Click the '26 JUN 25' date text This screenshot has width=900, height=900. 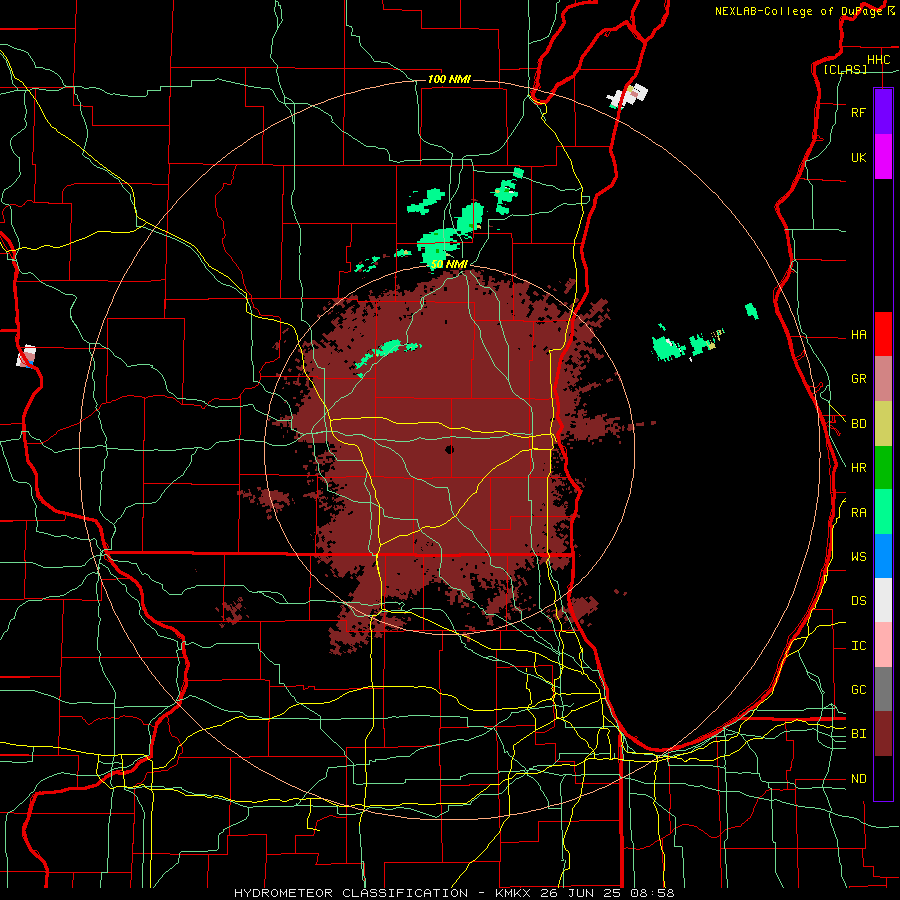(x=582, y=893)
